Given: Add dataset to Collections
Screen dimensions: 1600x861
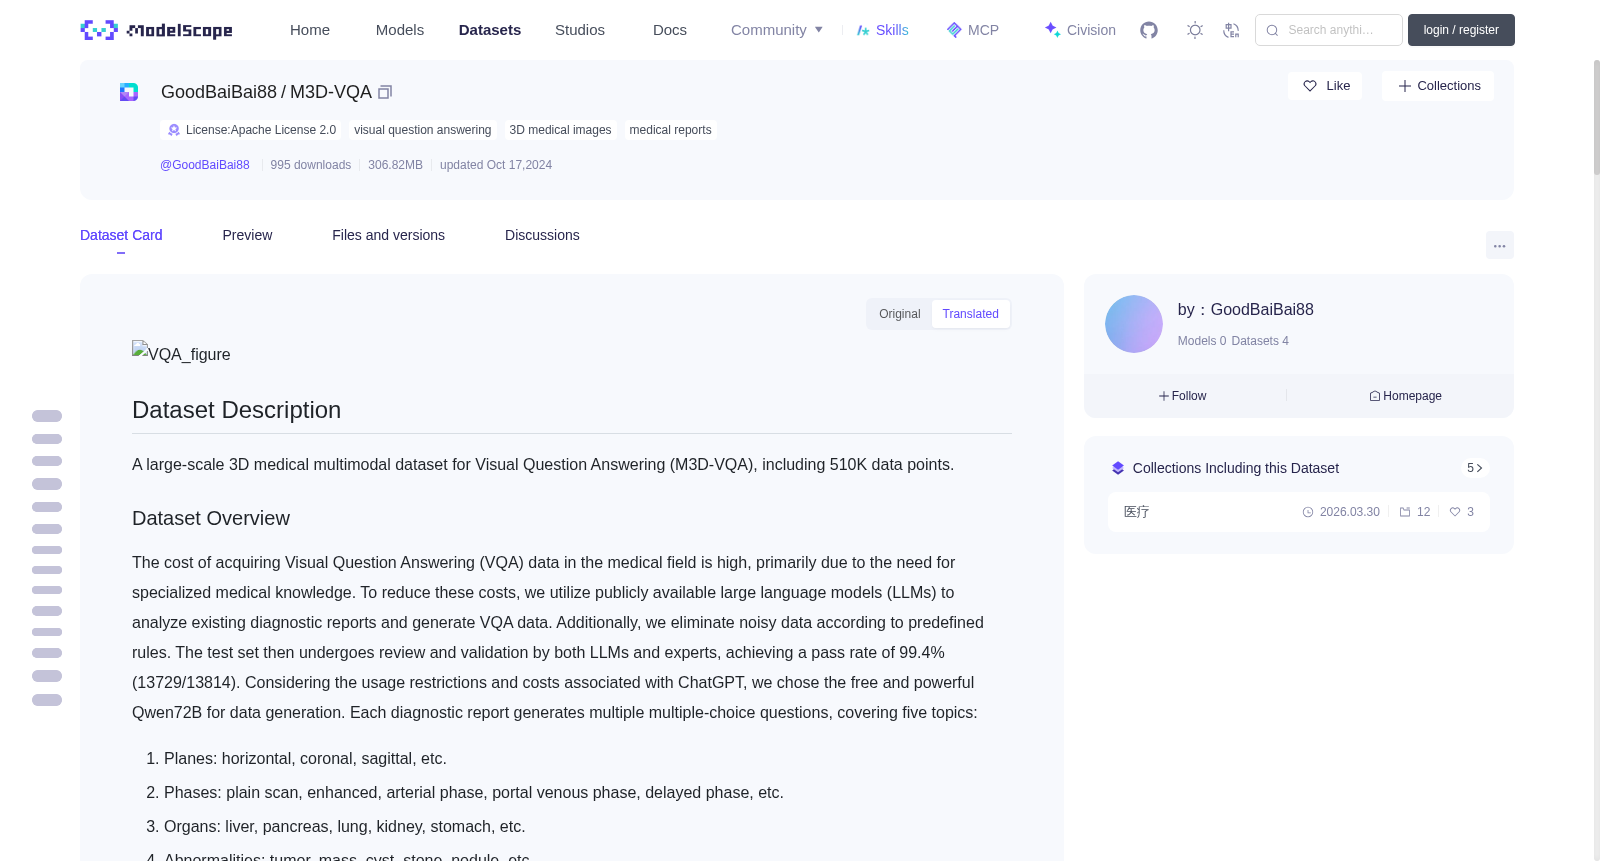Looking at the screenshot, I should 1438,86.
